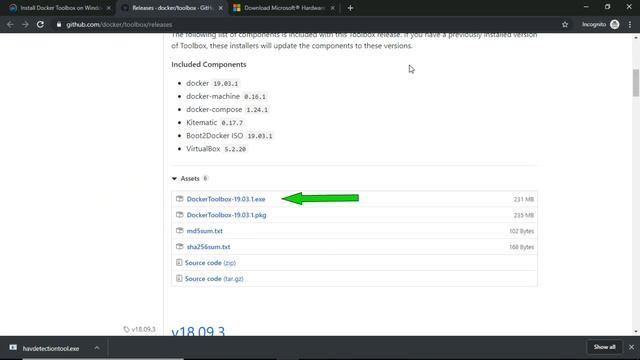The image size is (640, 360).
Task: Collapse the Assets section triangle
Action: [x=174, y=179]
